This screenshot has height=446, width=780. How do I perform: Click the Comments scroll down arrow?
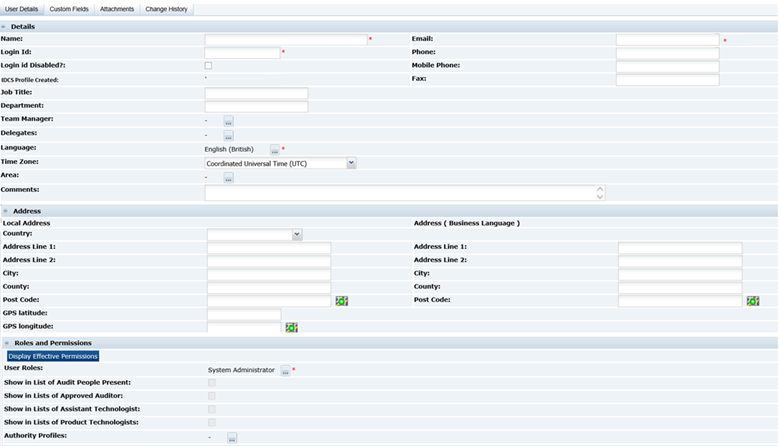(600, 197)
